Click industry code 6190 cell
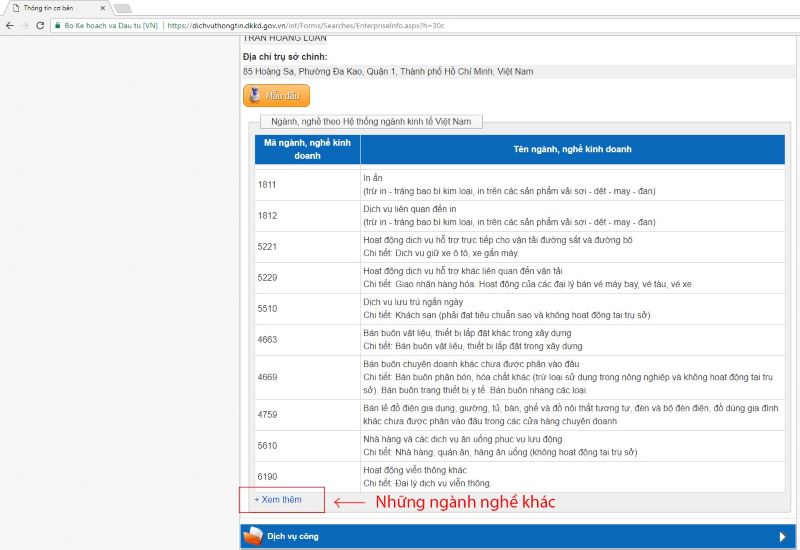The width and height of the screenshot is (800, 550). point(308,477)
